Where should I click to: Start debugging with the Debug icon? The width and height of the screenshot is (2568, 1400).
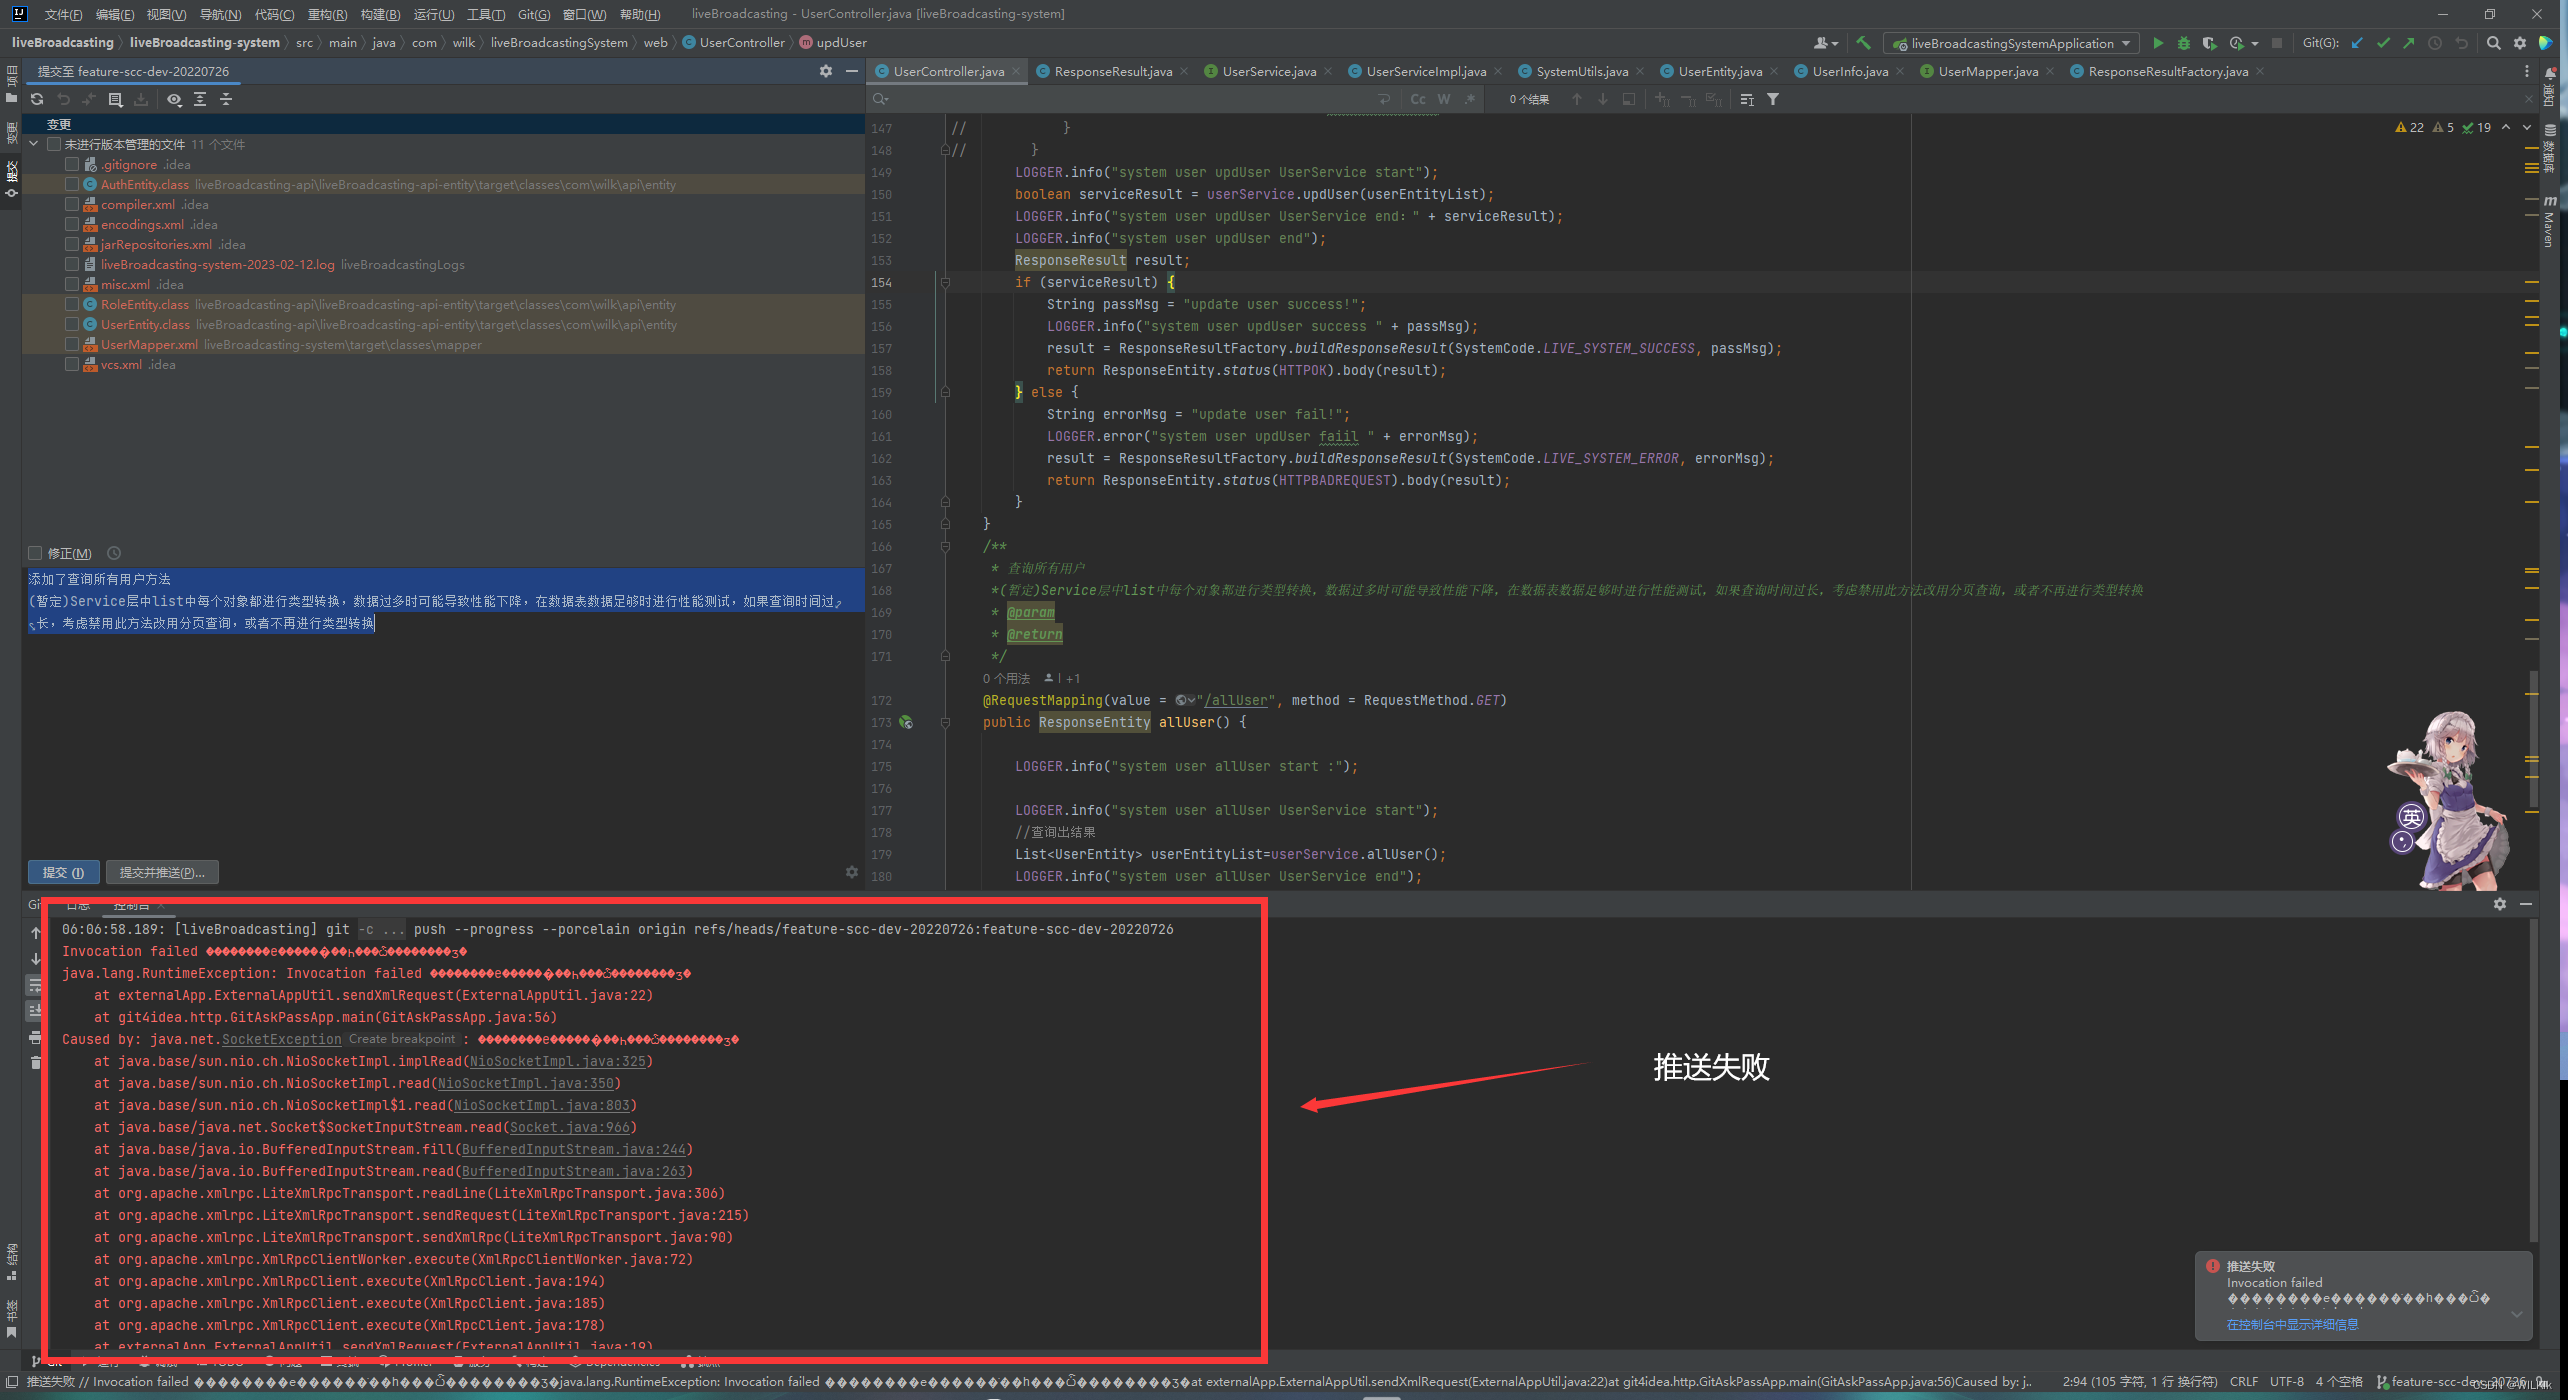tap(2184, 43)
